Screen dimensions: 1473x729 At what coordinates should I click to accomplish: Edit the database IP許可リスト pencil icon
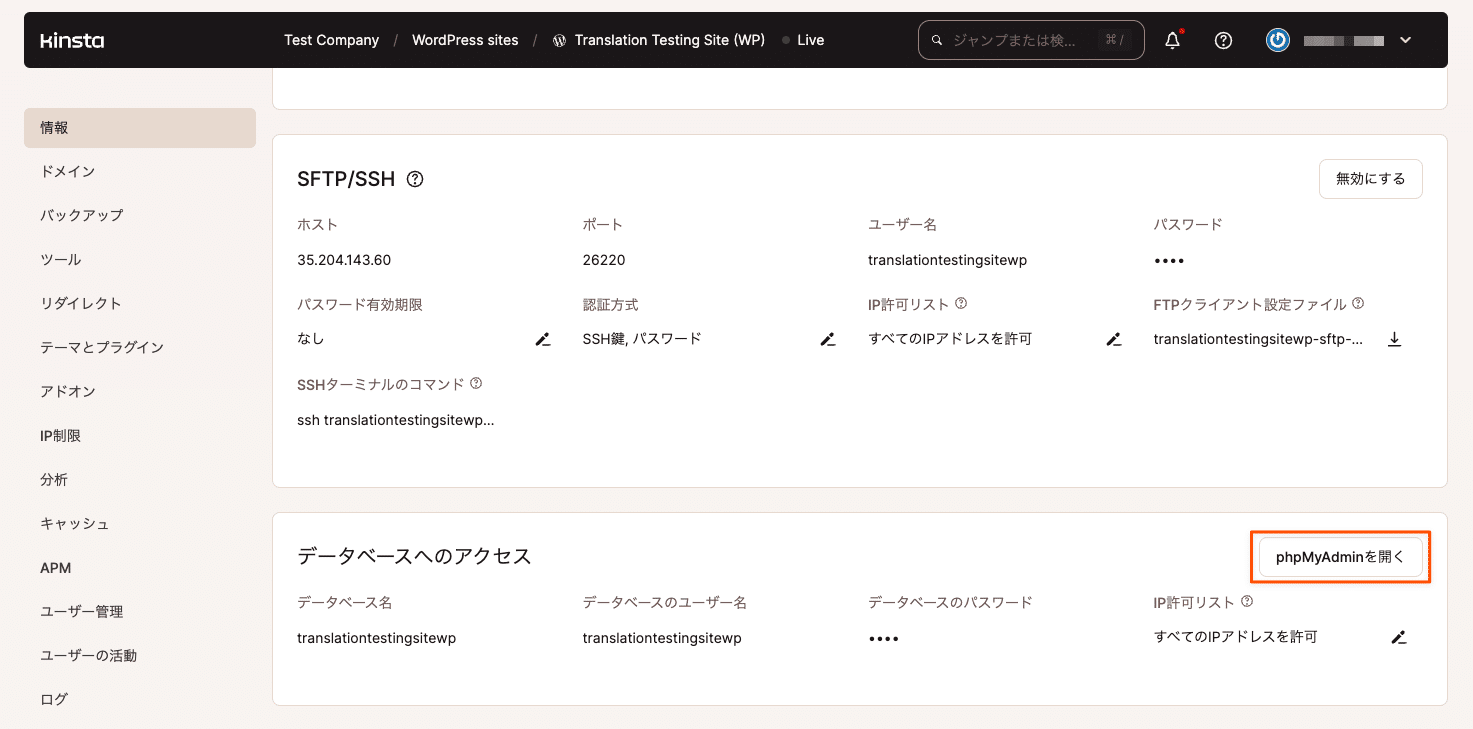(1398, 637)
